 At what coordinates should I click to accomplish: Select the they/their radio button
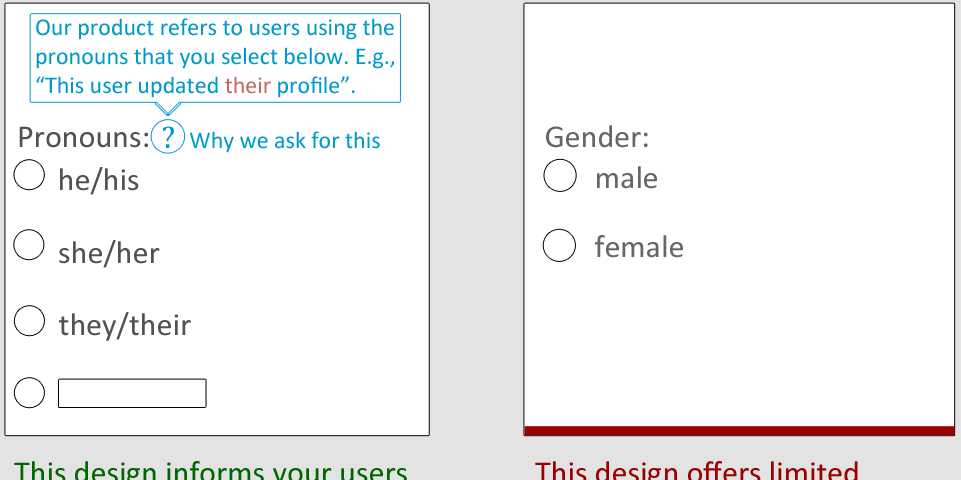[x=29, y=321]
